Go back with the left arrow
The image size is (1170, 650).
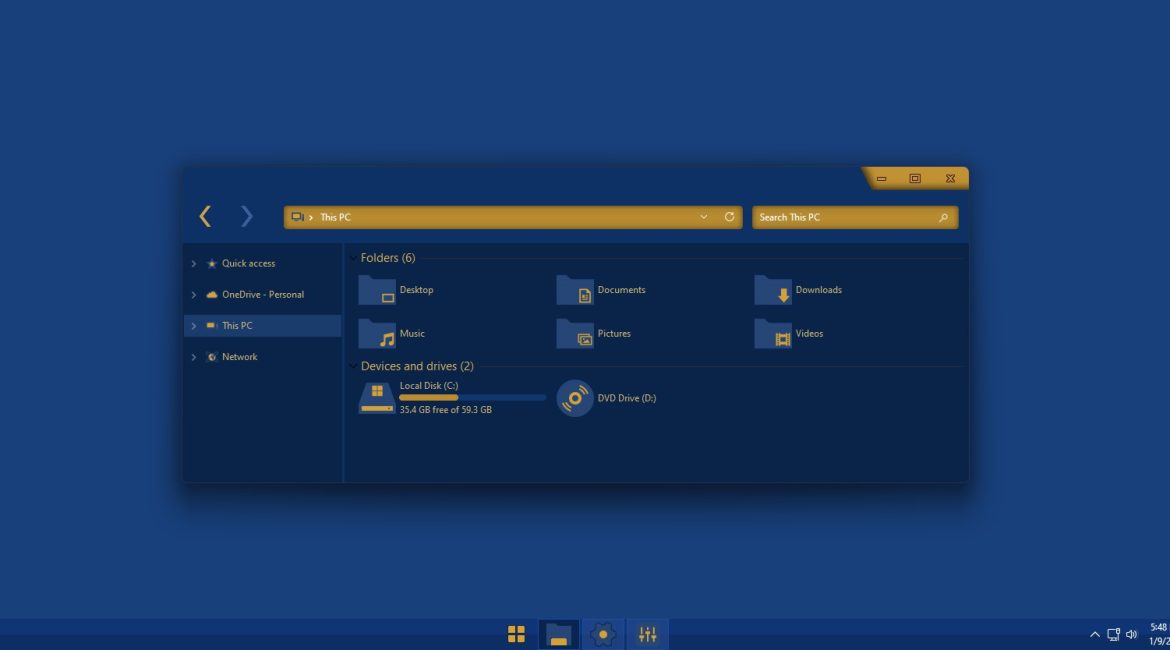pos(205,216)
